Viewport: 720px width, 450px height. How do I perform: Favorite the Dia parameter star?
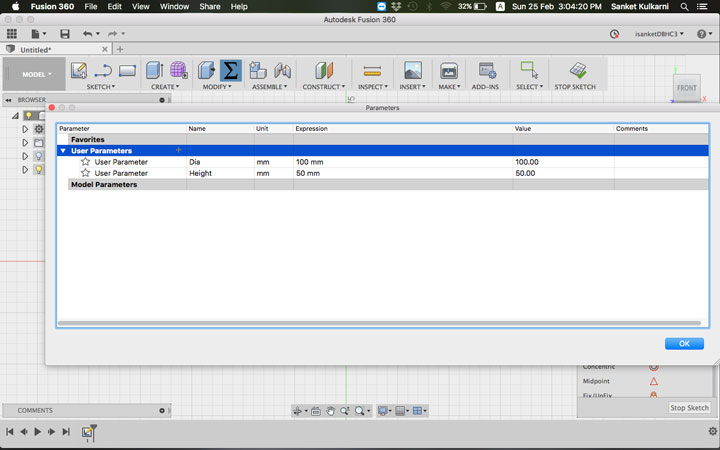coord(85,162)
